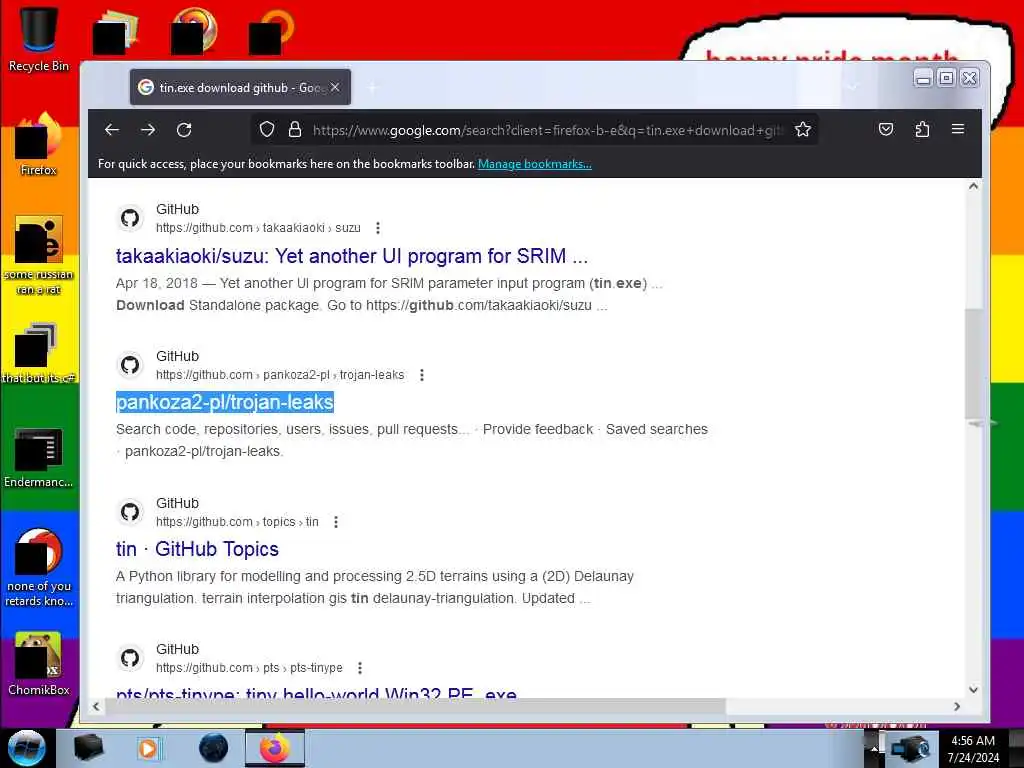Select the Endermanc... desktop icon
This screenshot has height=768, width=1024.
pos(39,457)
